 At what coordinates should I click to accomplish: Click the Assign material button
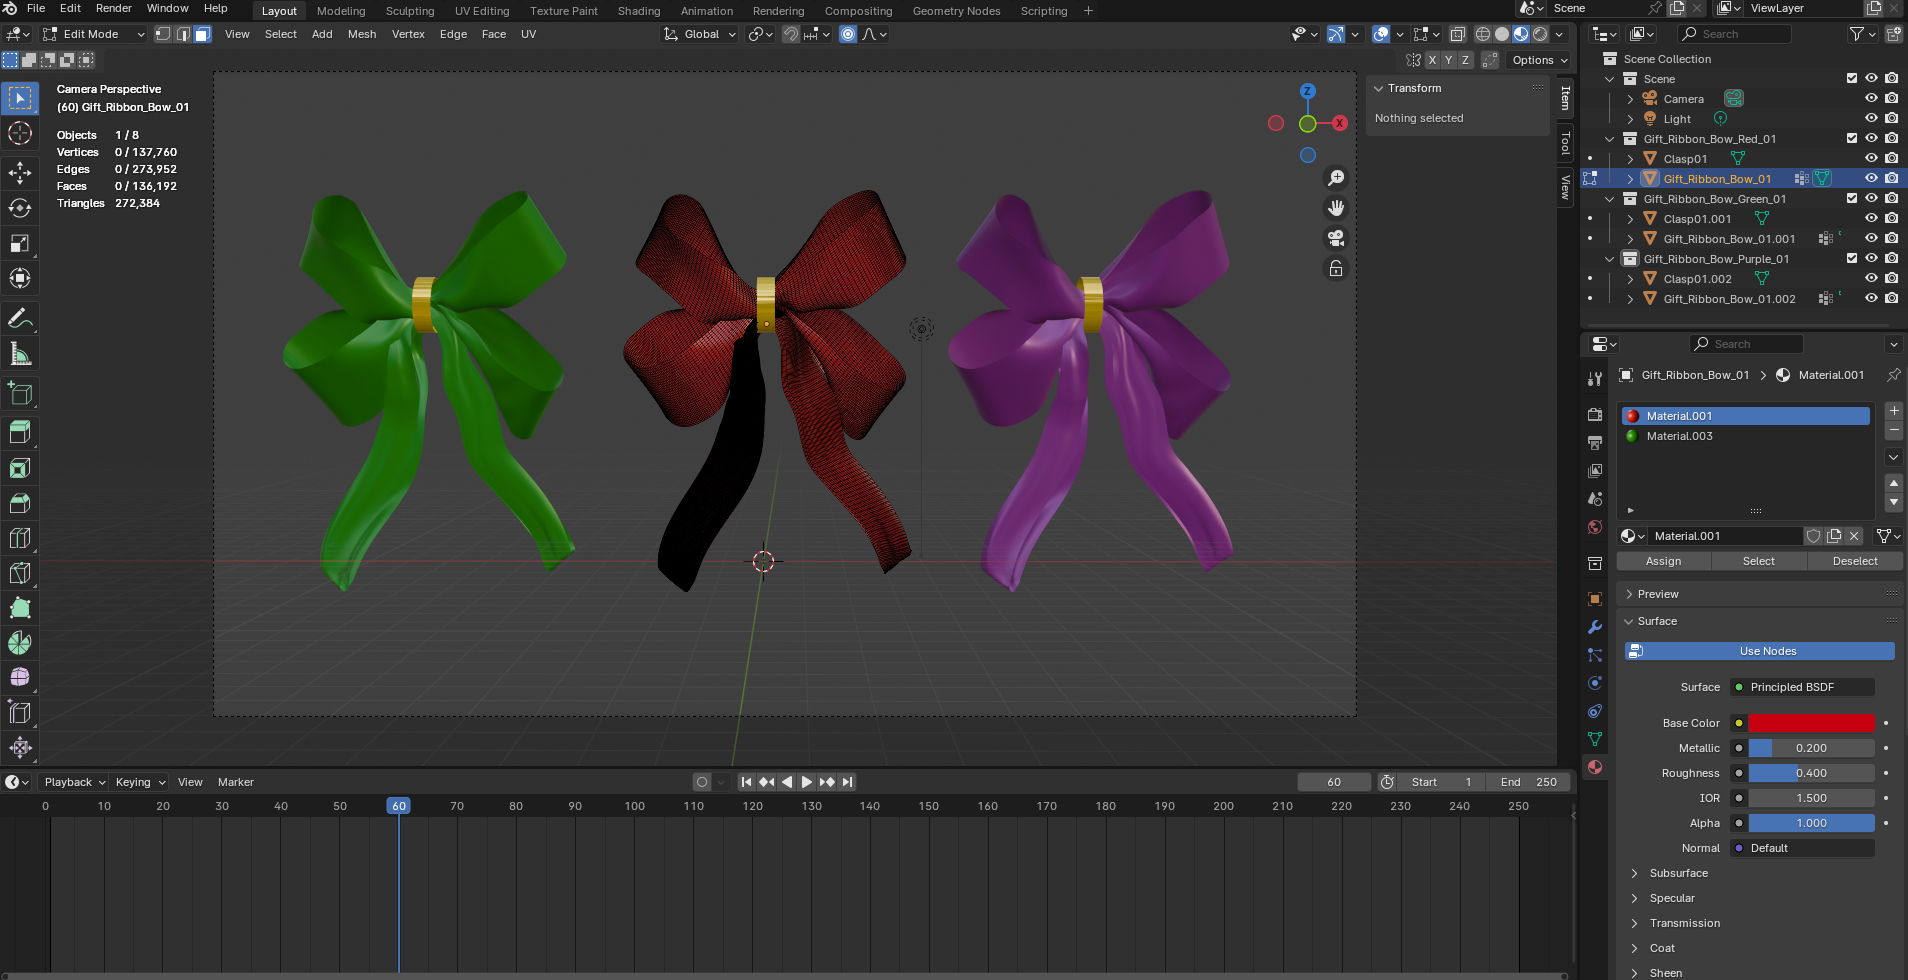pyautogui.click(x=1663, y=561)
